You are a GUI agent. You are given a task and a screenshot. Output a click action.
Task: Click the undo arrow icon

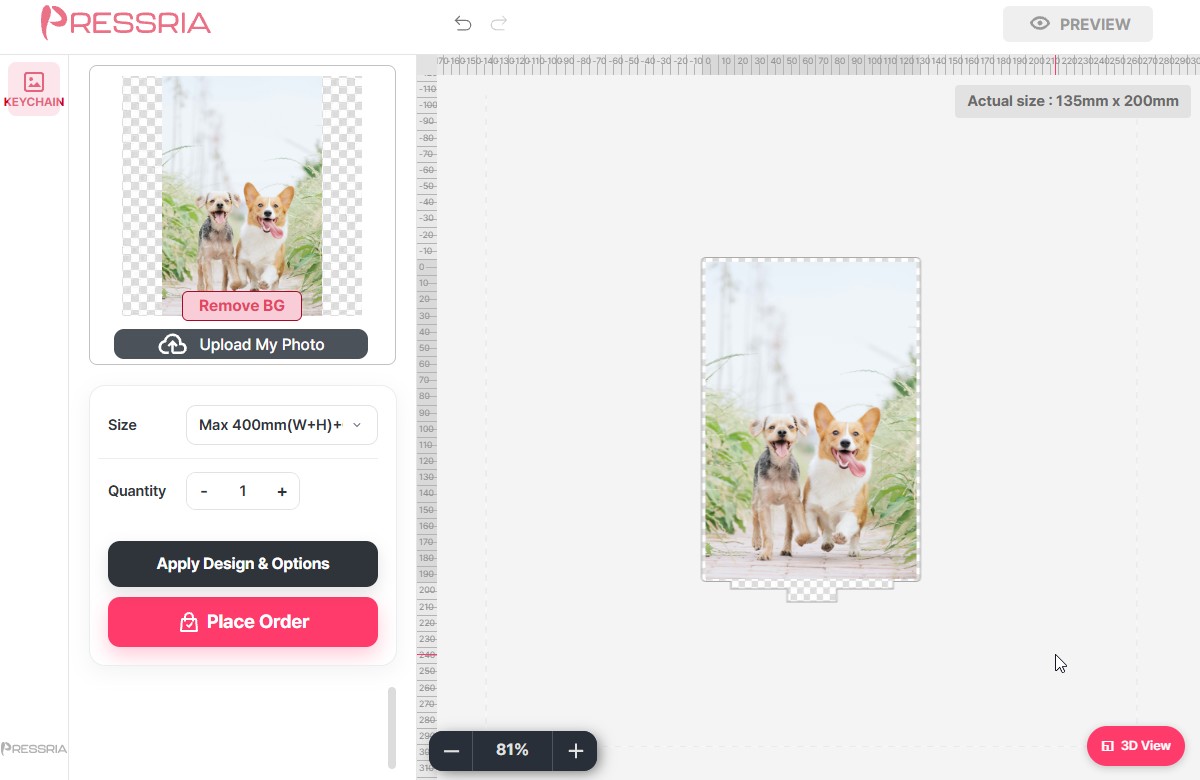point(462,23)
